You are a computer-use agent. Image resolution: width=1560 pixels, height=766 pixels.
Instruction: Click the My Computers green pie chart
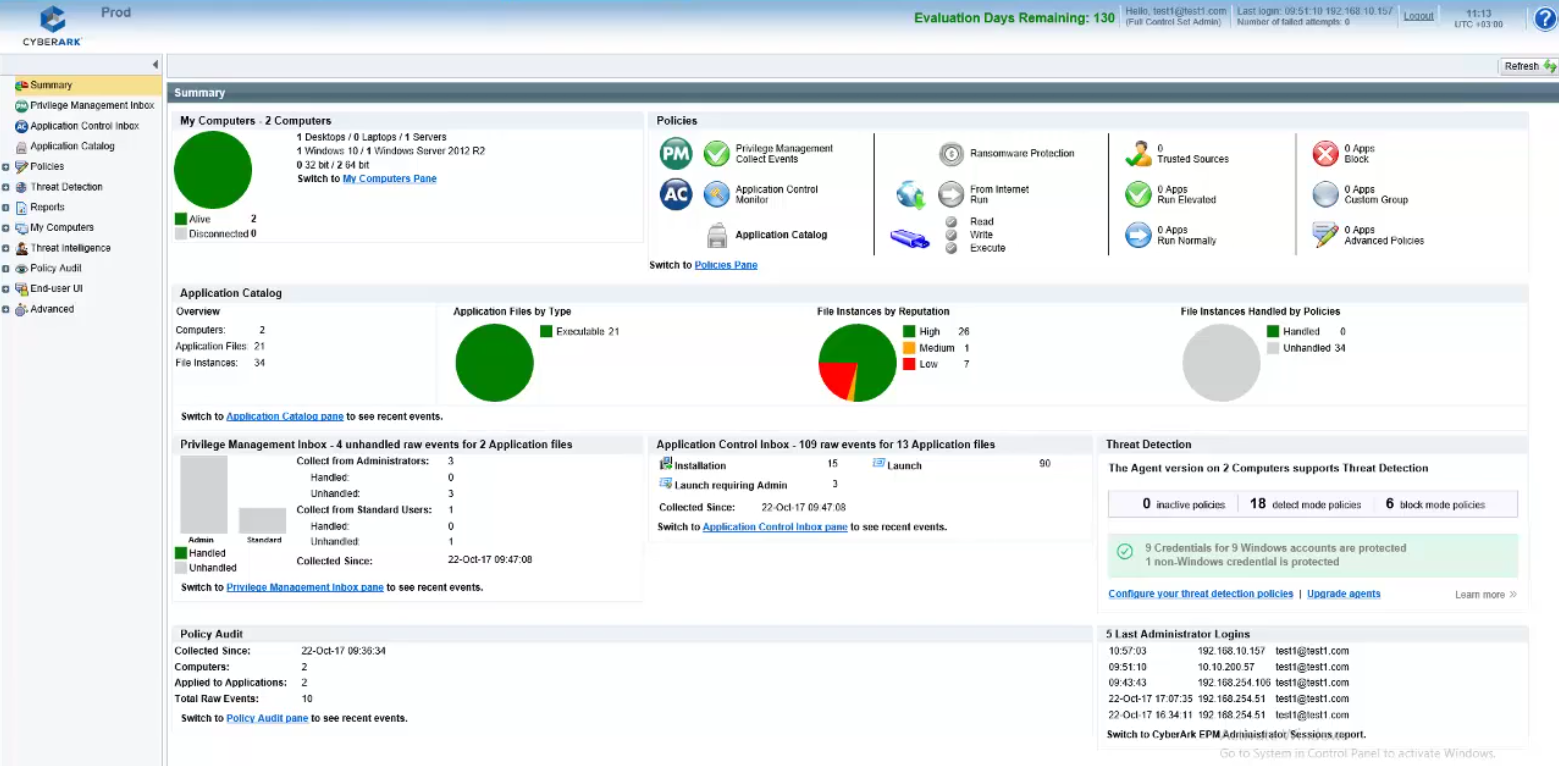pyautogui.click(x=213, y=169)
